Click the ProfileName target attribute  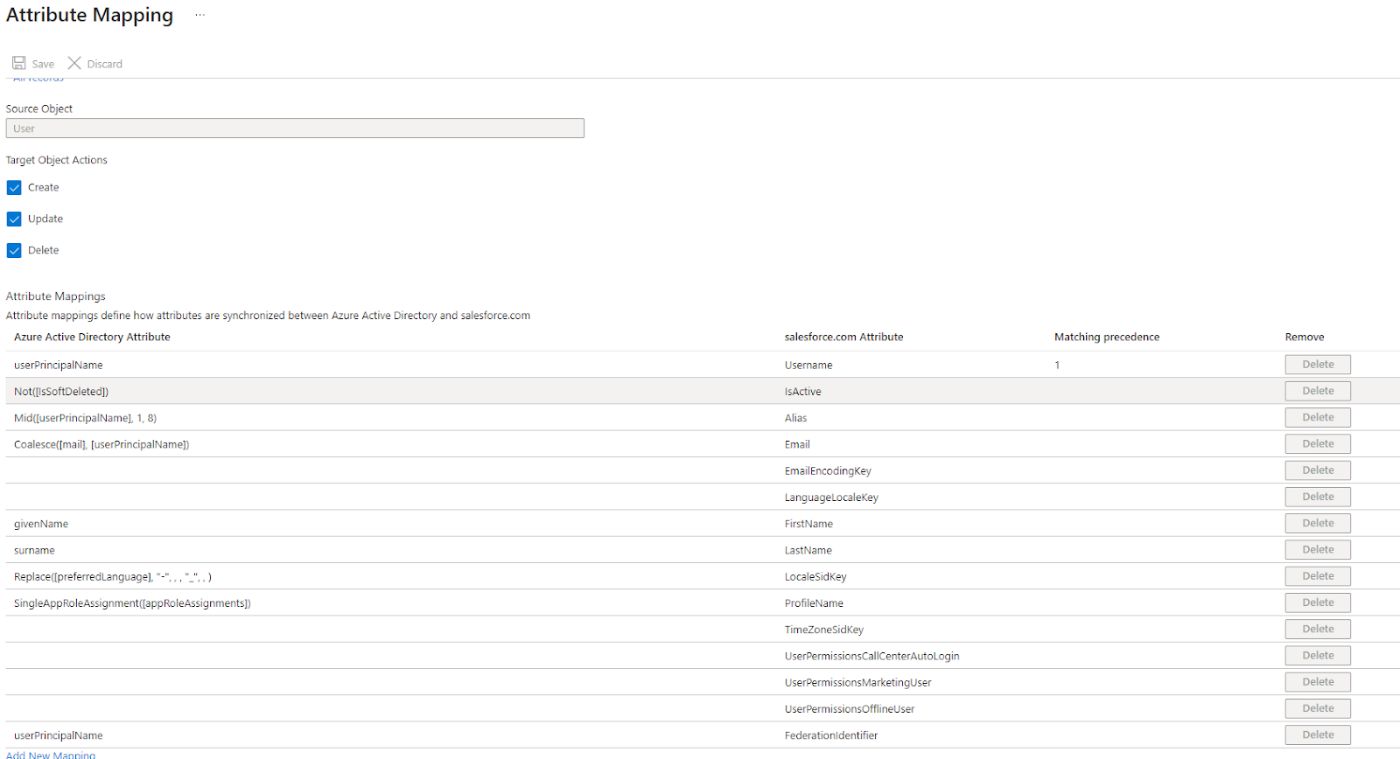(x=814, y=603)
